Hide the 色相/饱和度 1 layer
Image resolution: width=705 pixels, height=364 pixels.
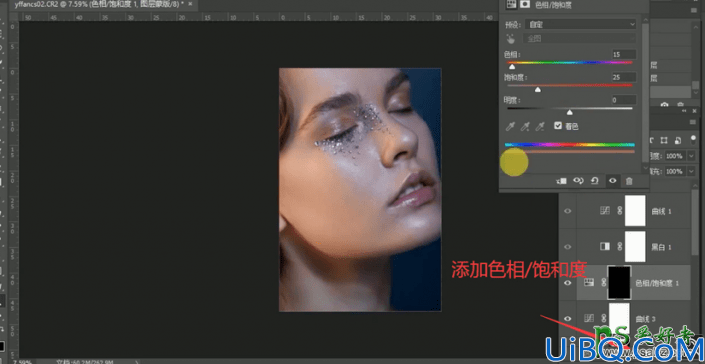pos(567,283)
